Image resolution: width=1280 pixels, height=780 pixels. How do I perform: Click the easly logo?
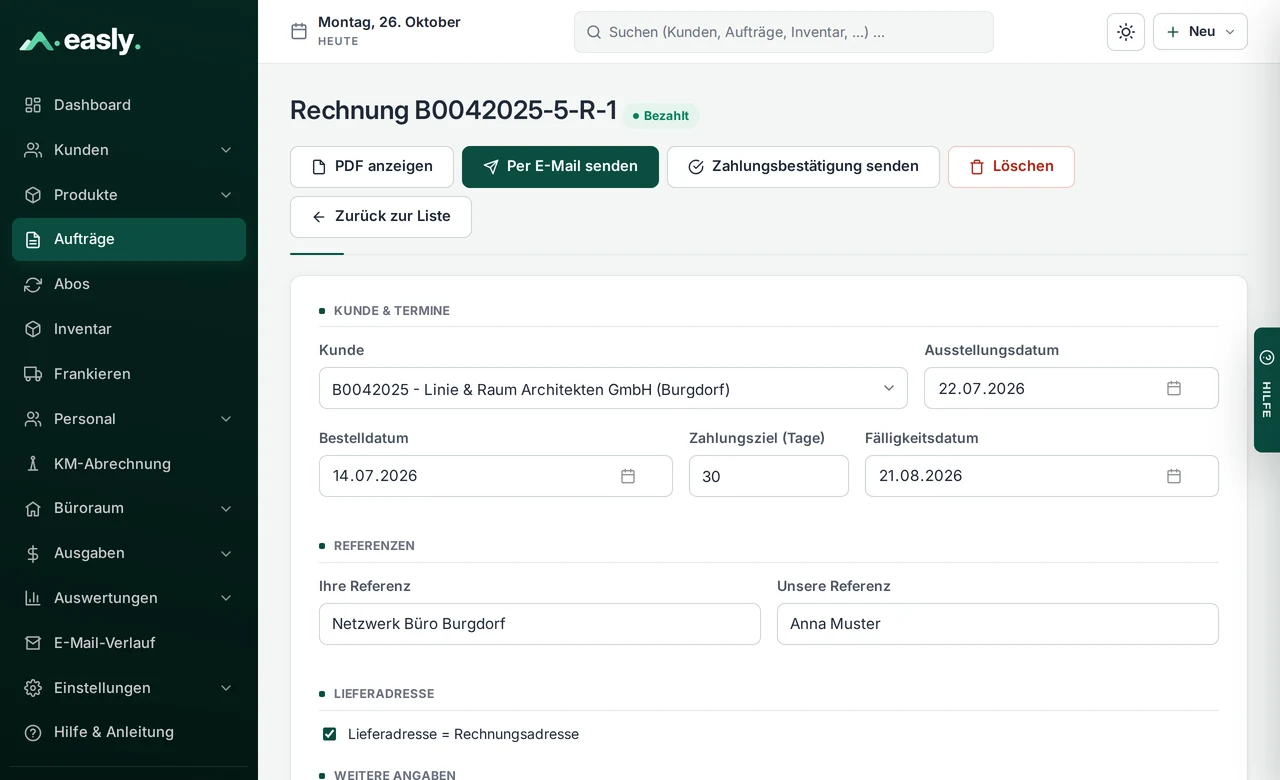click(x=80, y=41)
